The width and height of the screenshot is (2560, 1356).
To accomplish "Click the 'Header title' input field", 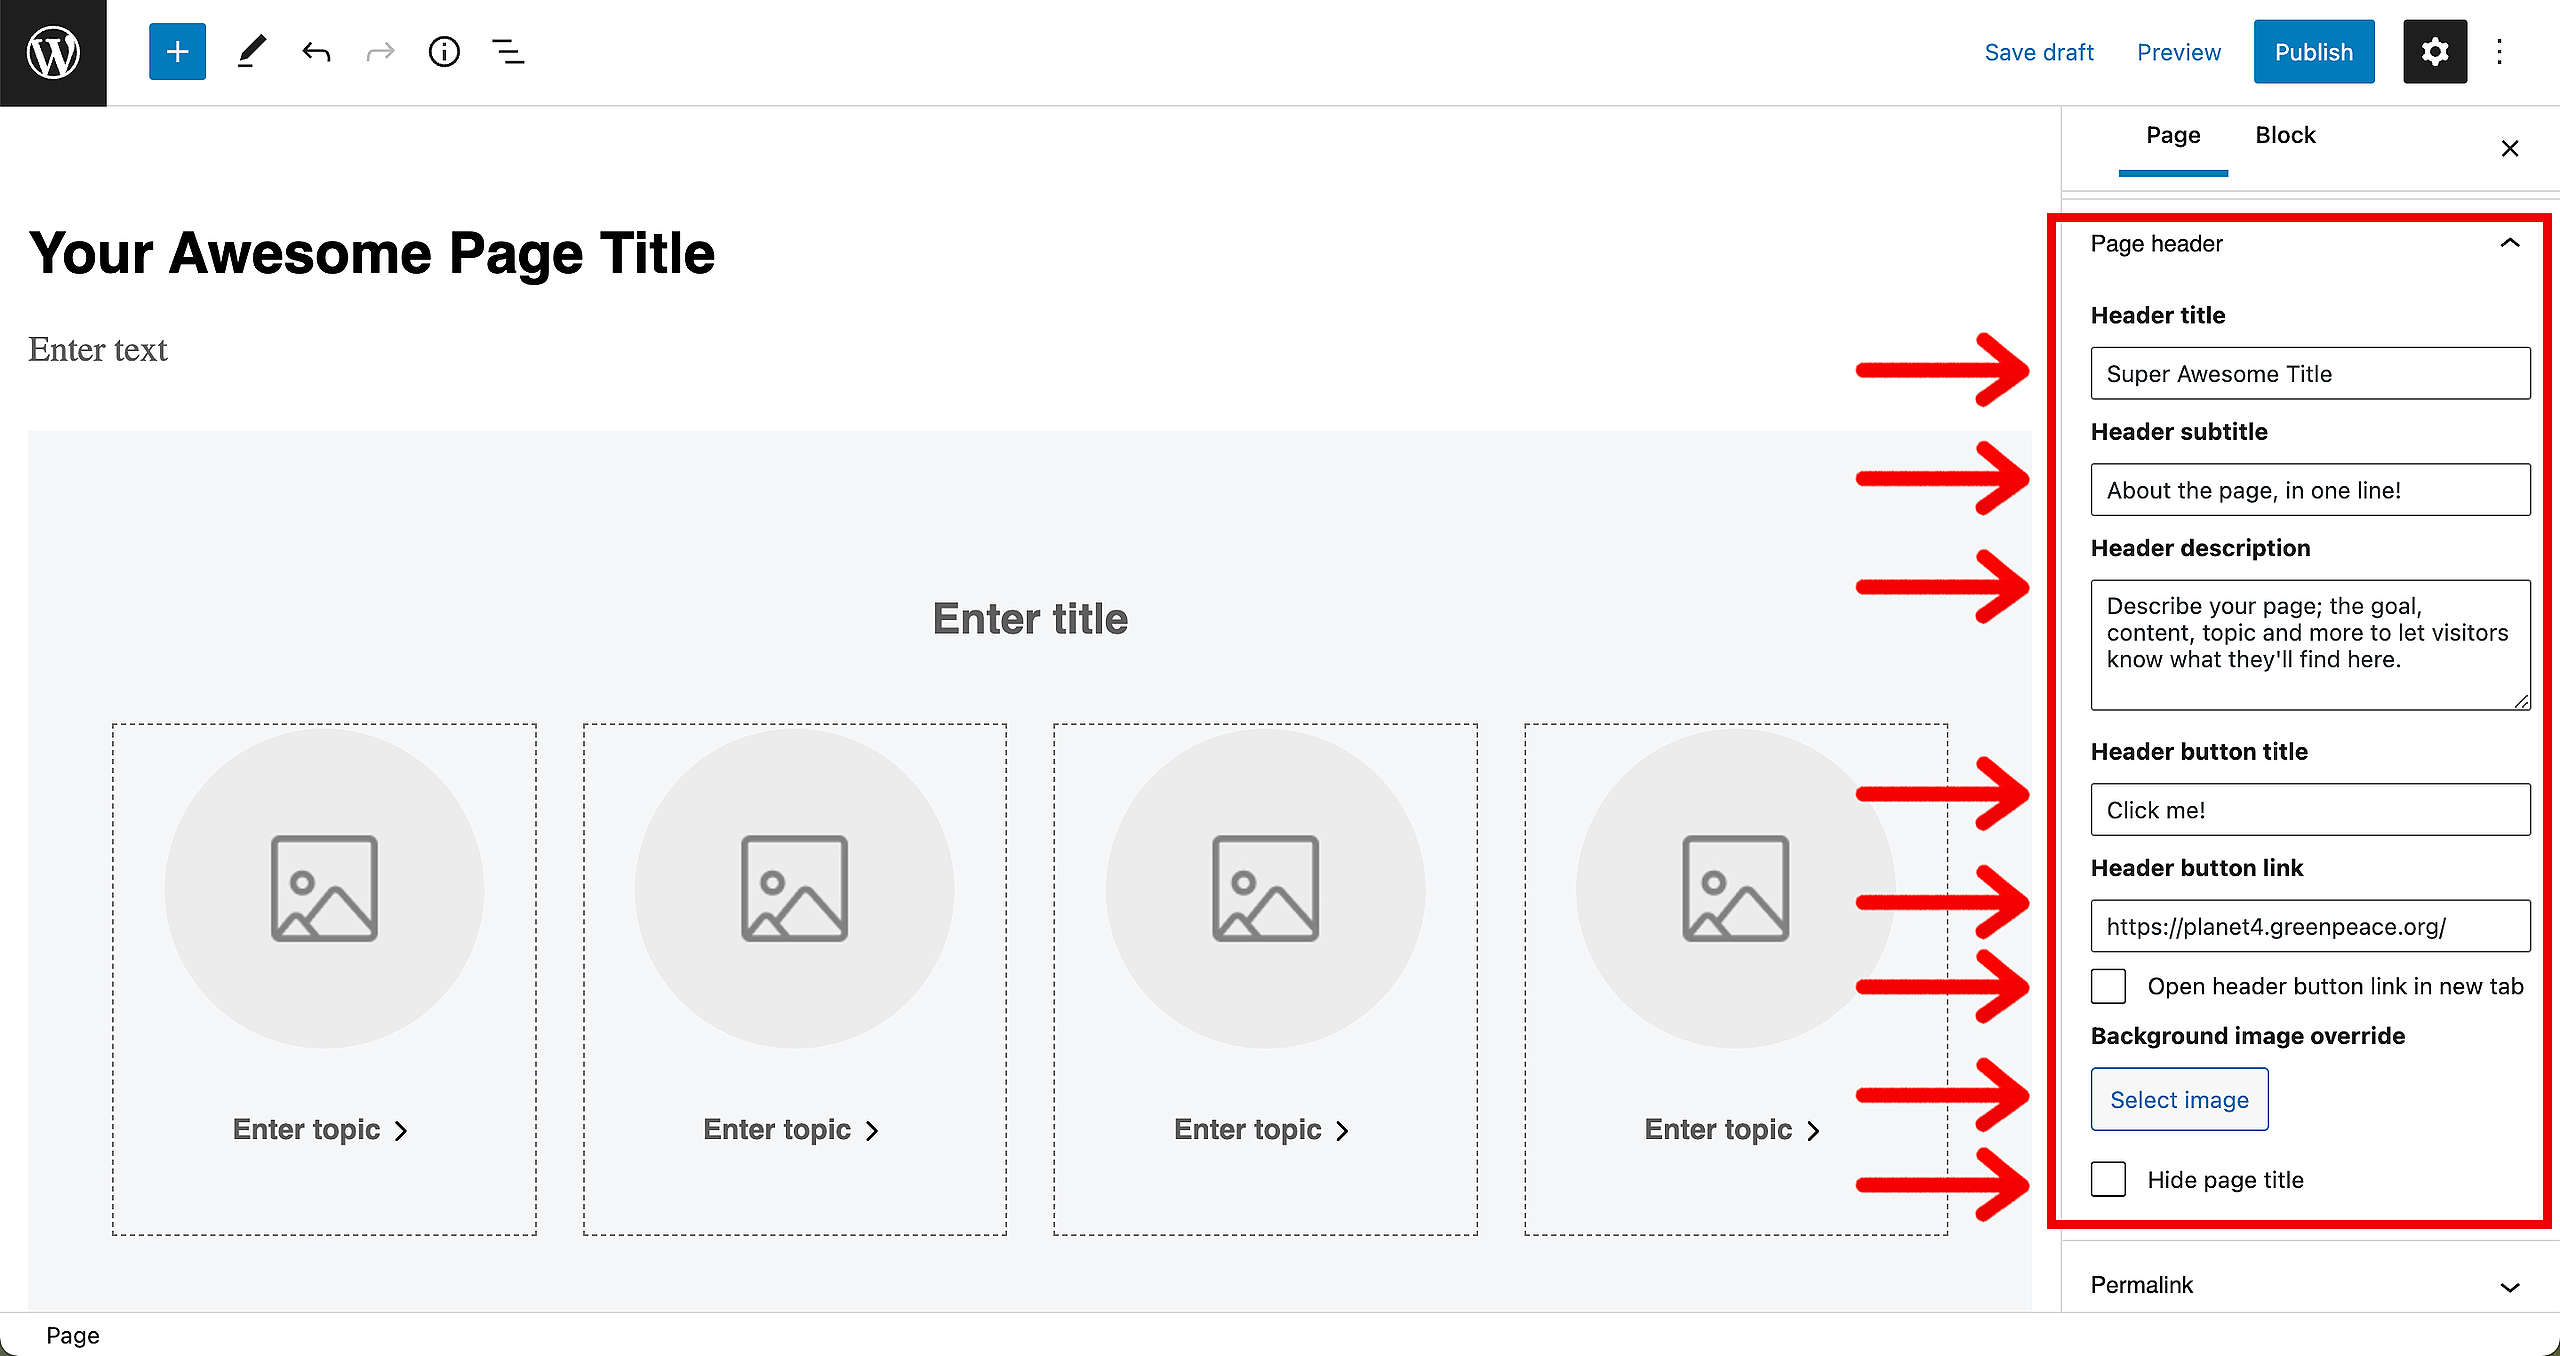I will click(x=2311, y=372).
